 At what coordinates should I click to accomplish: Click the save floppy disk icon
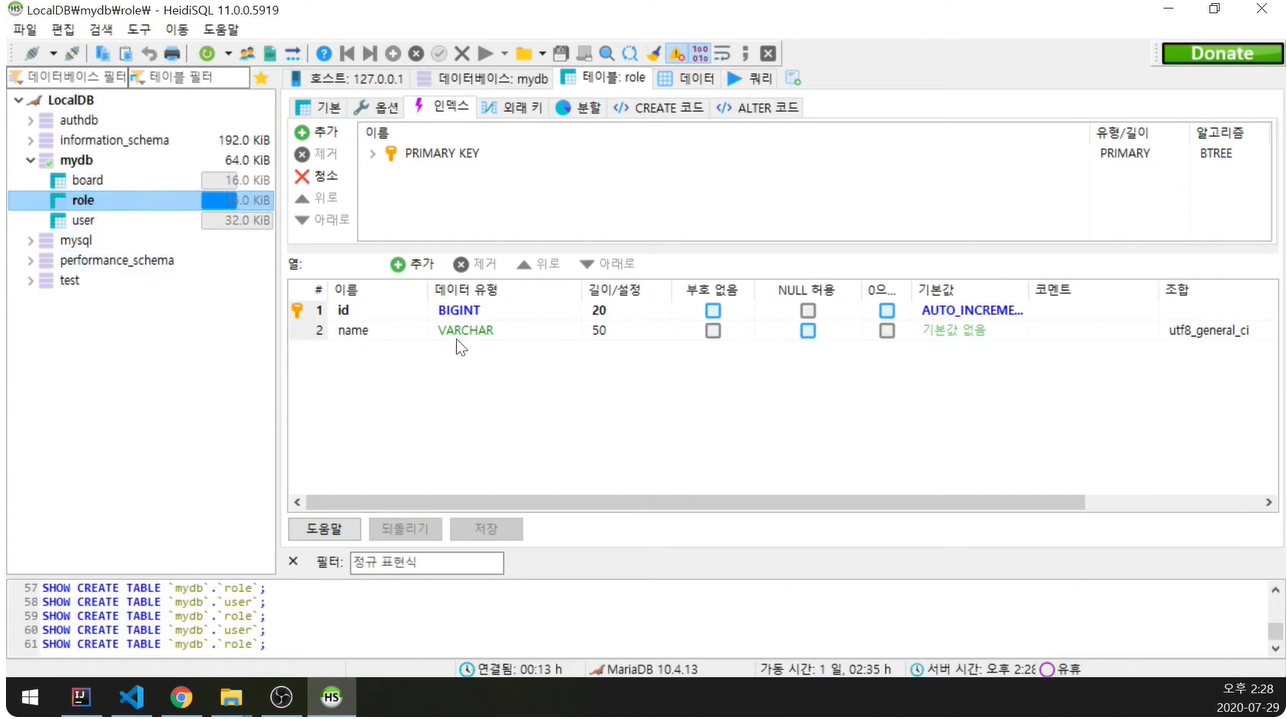(561, 53)
